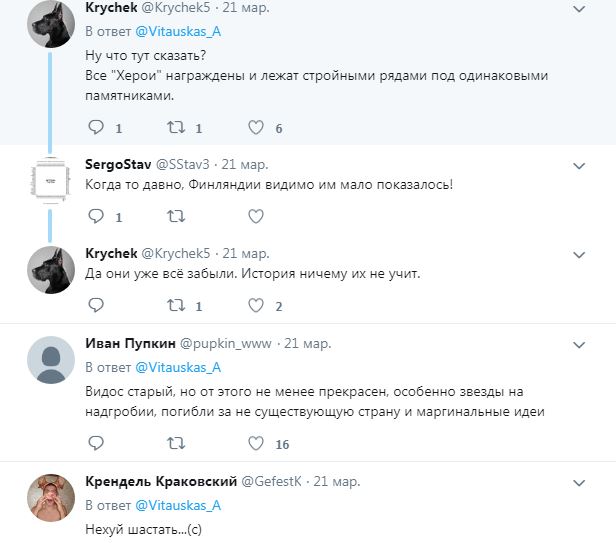Retweet Иван Пупкин's tweet
616x543 pixels.
point(176,443)
